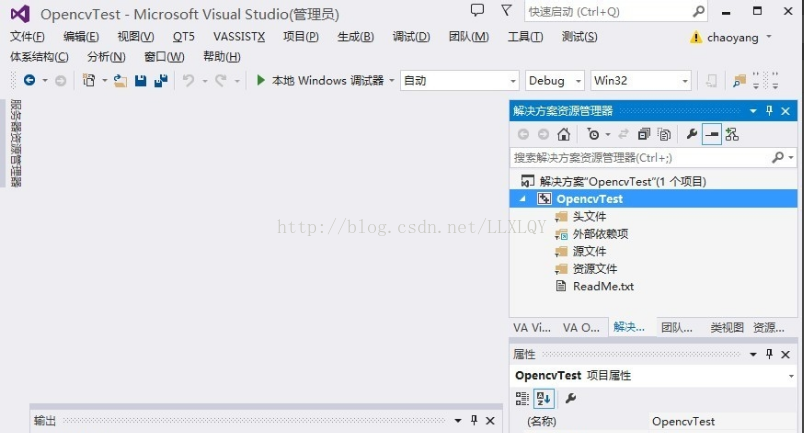Collapse the OpencvTest project node

point(522,199)
